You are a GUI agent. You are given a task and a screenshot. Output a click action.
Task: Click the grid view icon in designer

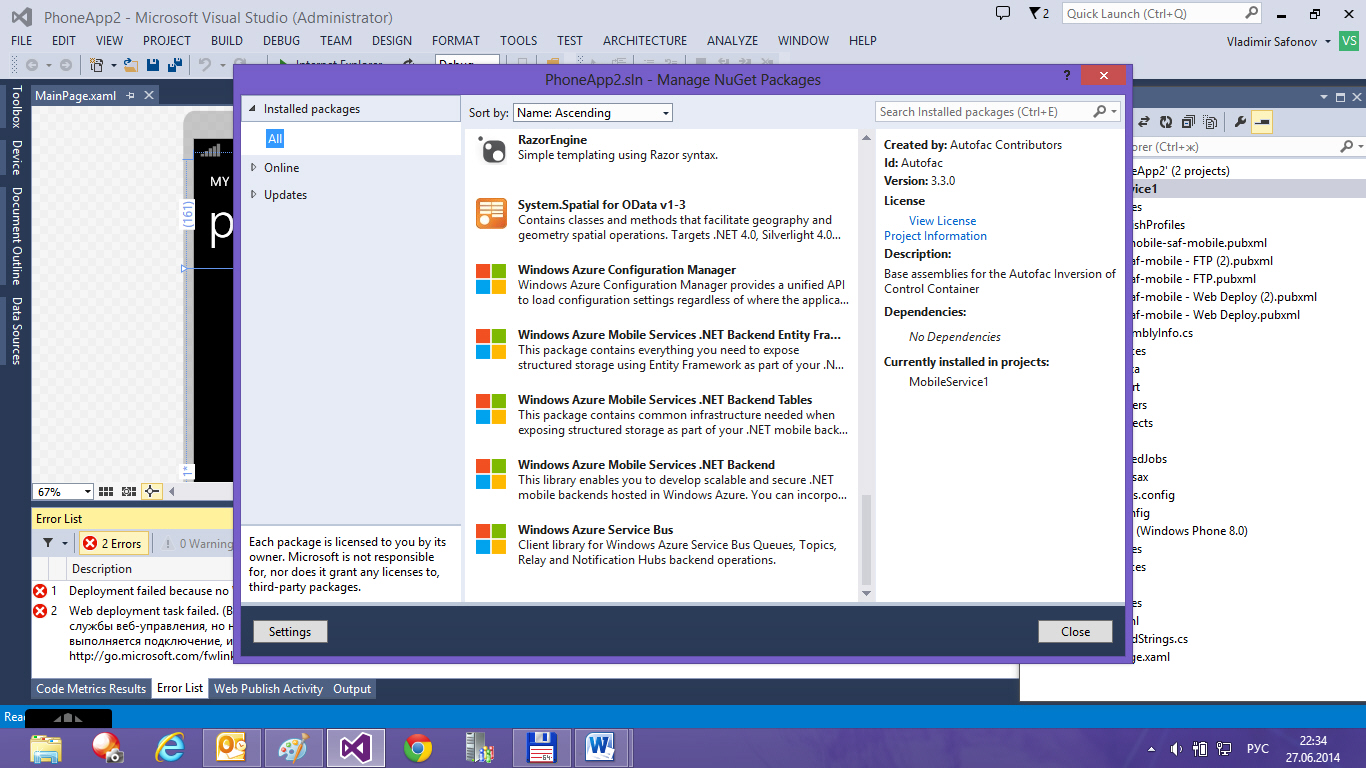(x=106, y=491)
